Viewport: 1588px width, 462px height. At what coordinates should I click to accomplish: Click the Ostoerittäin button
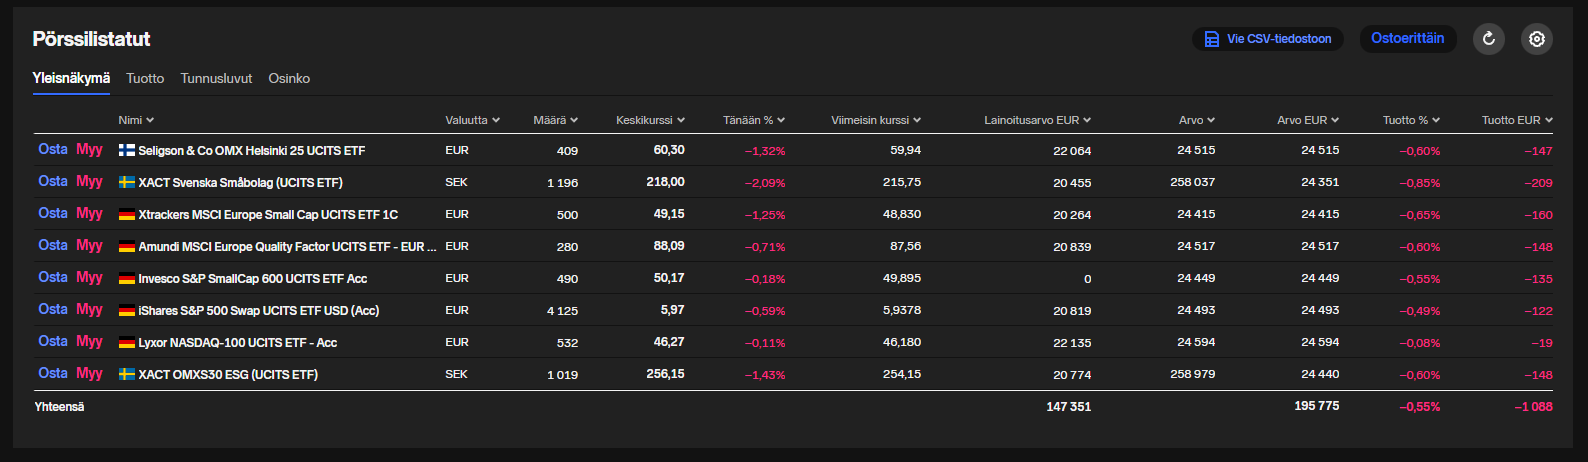[1408, 38]
